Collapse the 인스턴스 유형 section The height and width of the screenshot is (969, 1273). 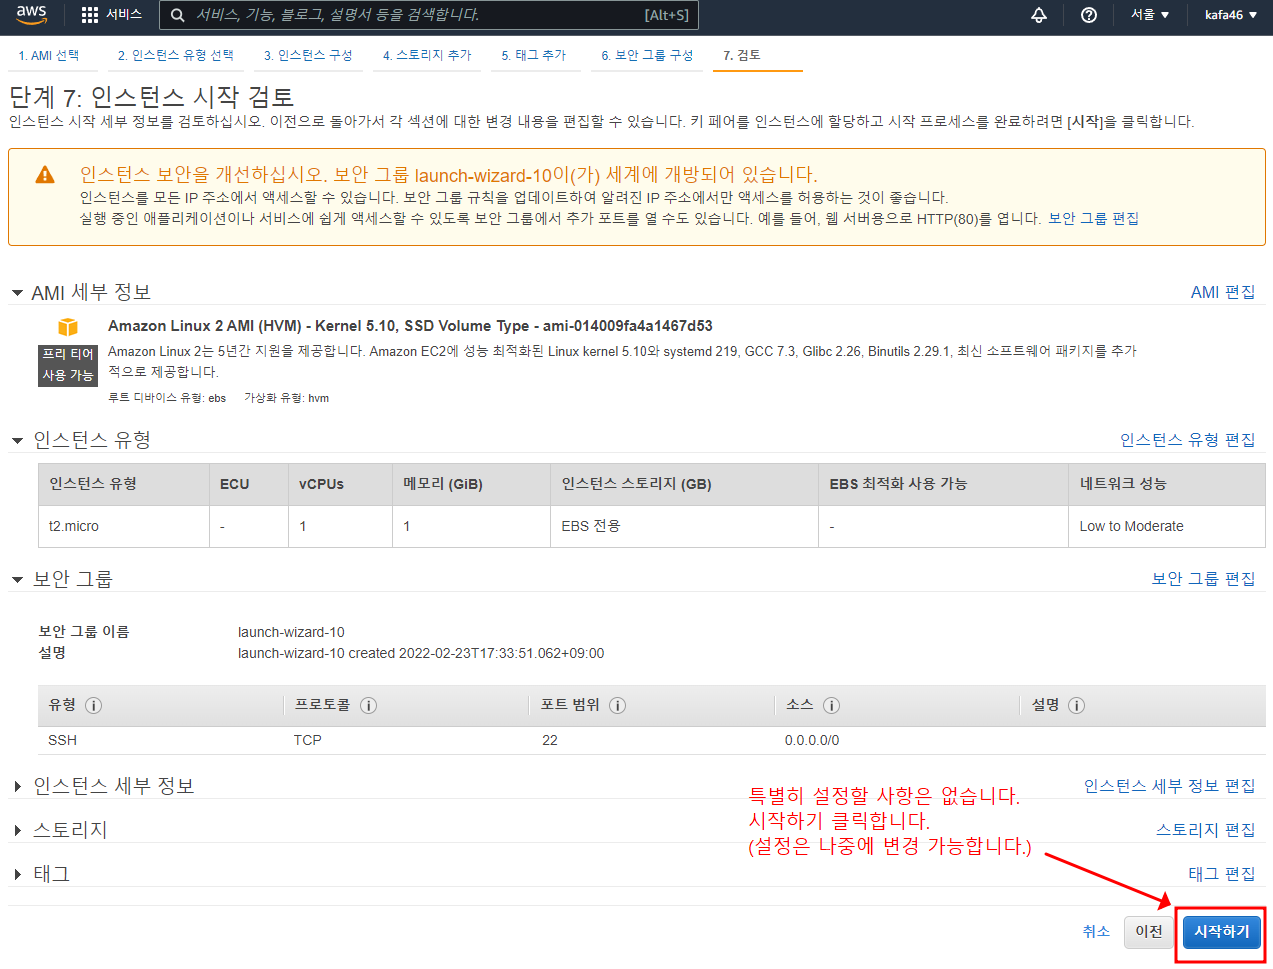click(x=17, y=440)
